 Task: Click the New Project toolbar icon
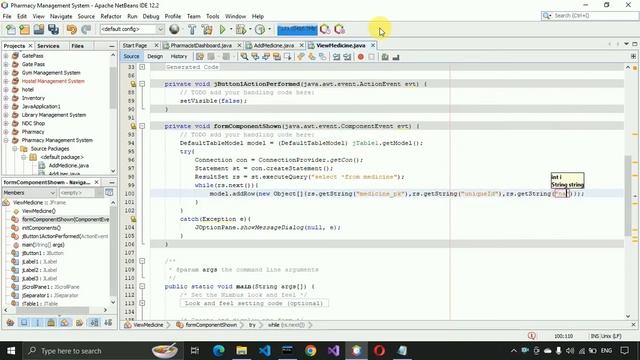click(x=25, y=29)
